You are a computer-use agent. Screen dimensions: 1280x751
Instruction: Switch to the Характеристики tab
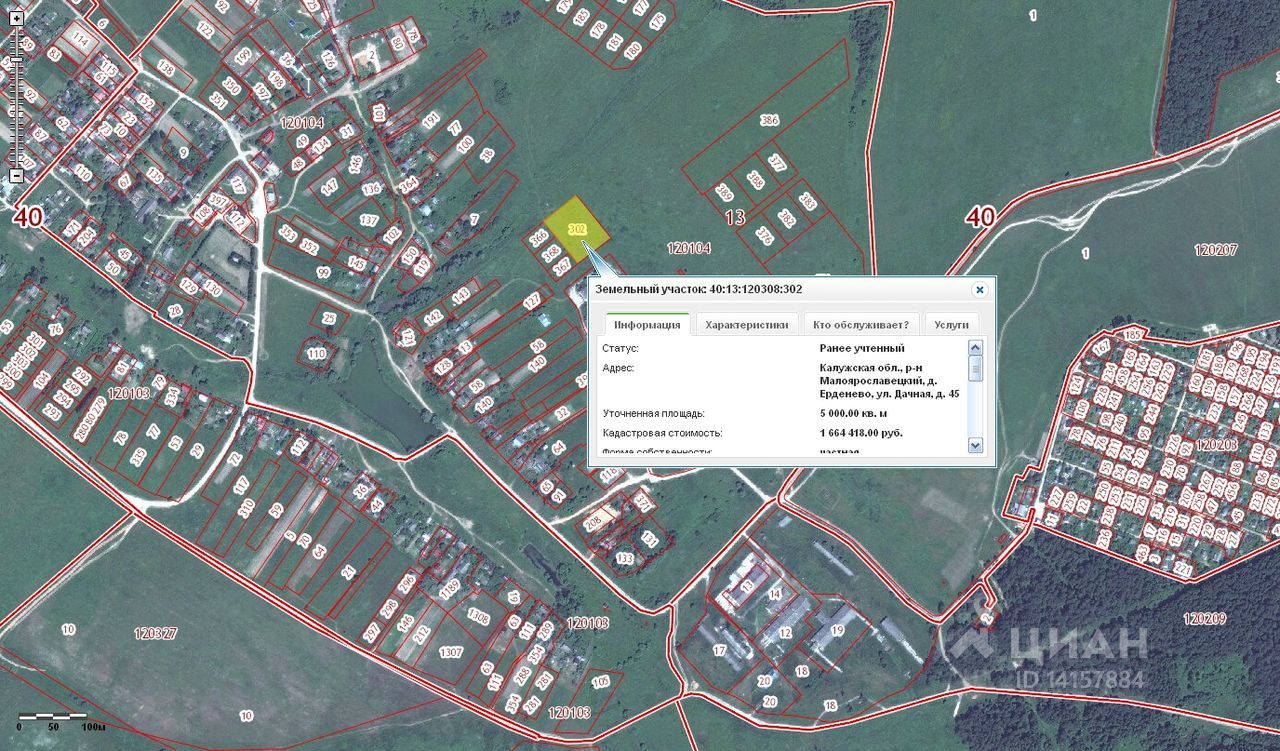747,324
